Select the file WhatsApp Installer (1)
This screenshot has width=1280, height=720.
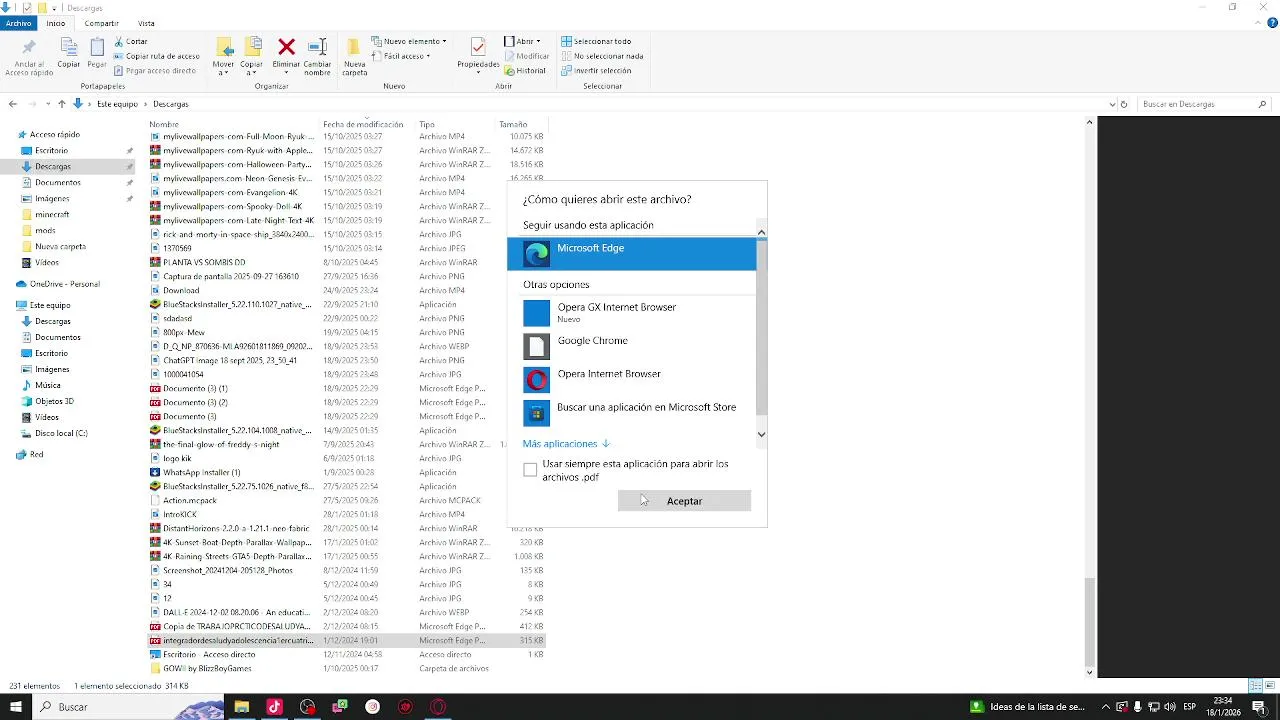pos(201,472)
